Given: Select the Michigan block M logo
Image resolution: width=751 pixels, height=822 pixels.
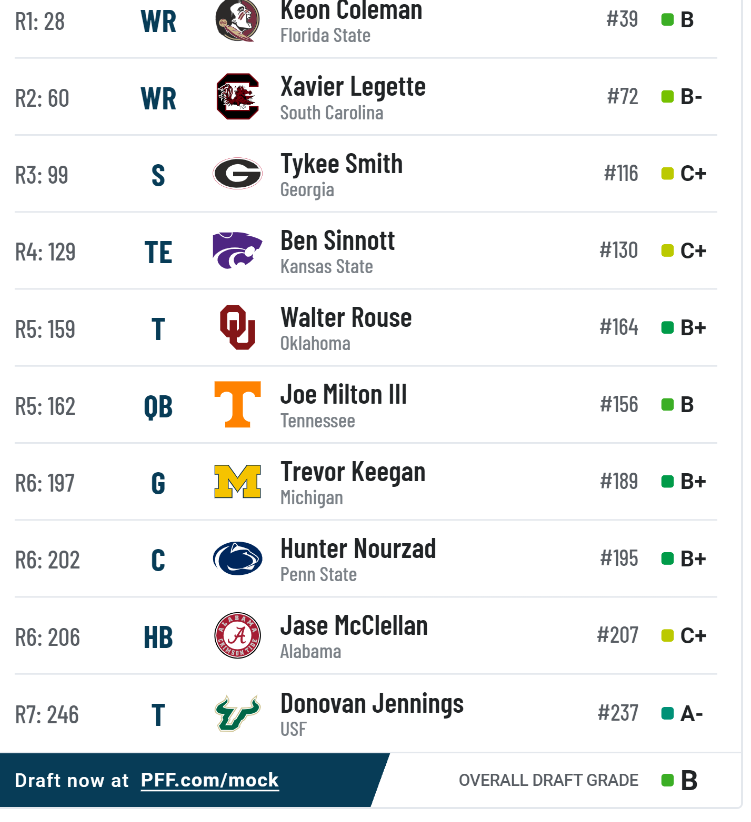Looking at the screenshot, I should tap(237, 481).
